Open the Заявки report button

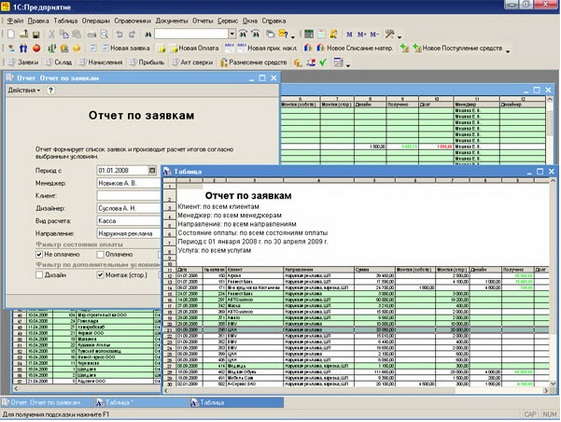pyautogui.click(x=23, y=62)
